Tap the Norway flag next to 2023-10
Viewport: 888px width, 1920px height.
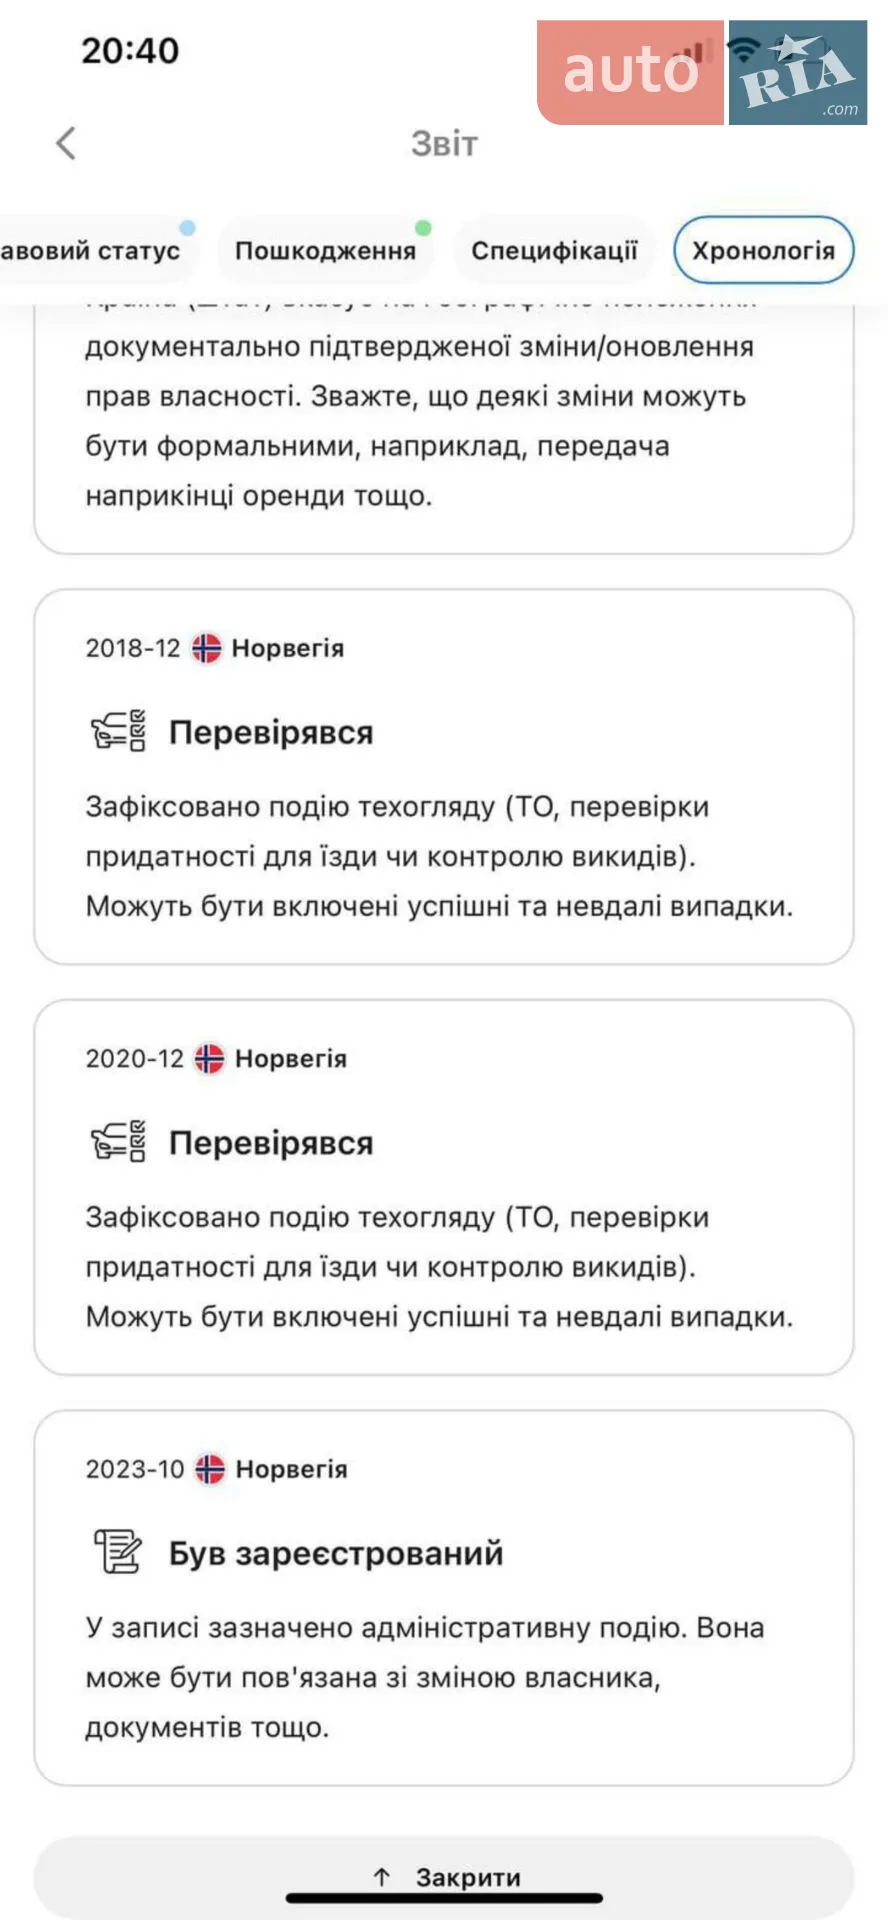[x=210, y=1469]
